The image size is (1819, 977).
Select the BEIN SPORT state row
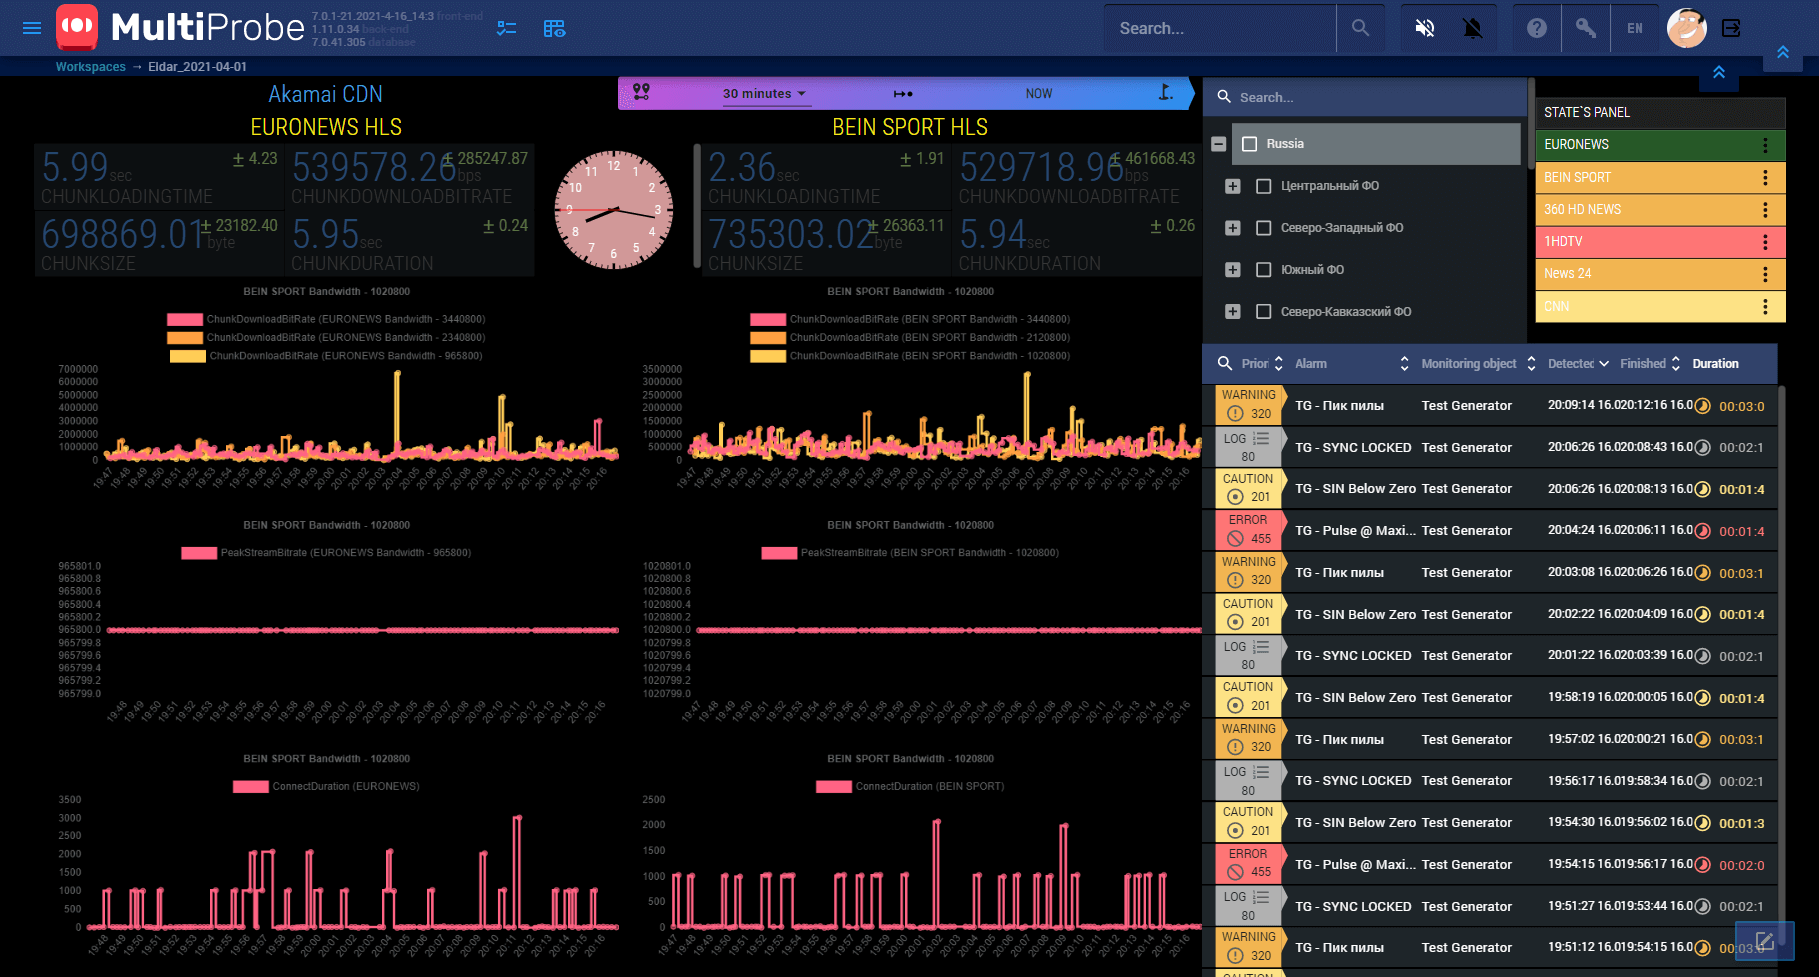point(1660,177)
